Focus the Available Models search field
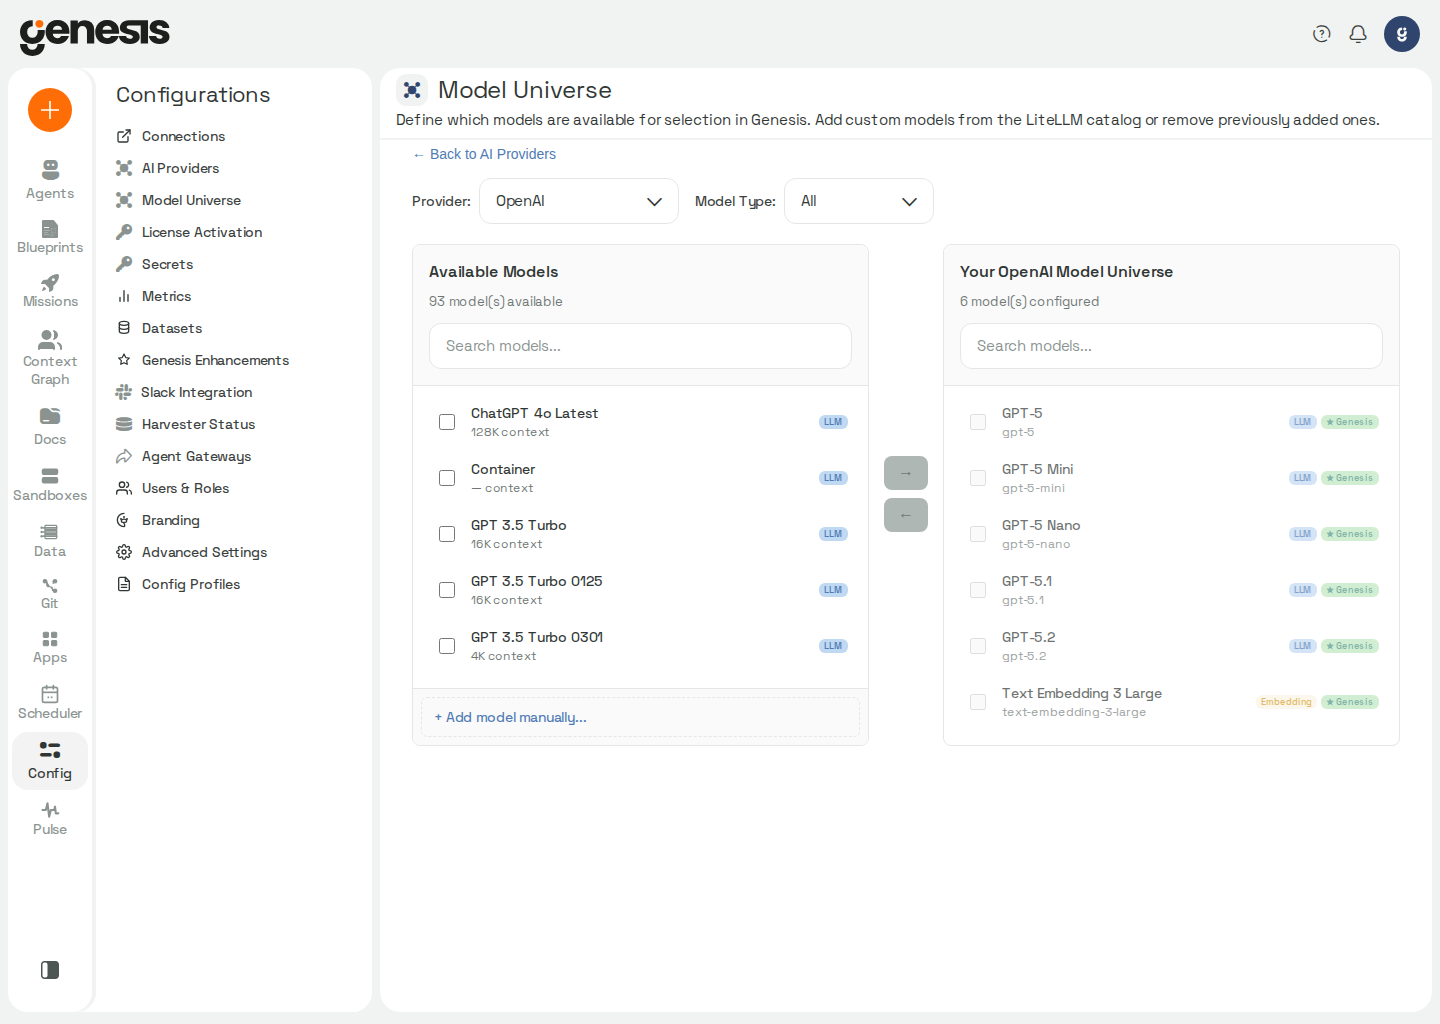This screenshot has width=1440, height=1024. 640,346
